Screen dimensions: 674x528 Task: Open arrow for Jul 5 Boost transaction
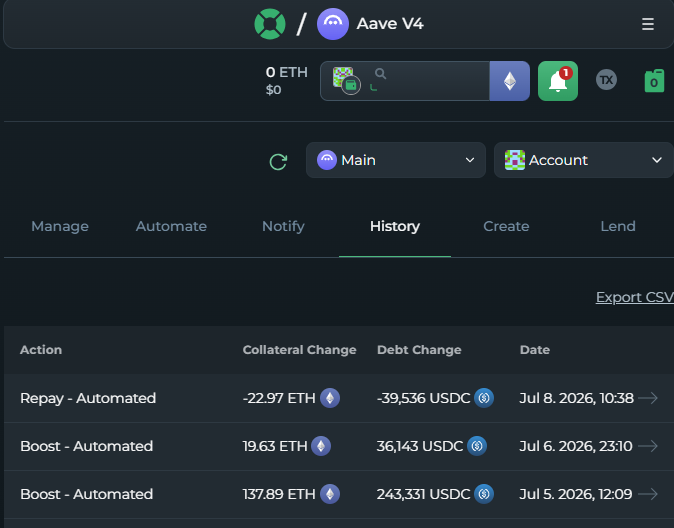(648, 494)
